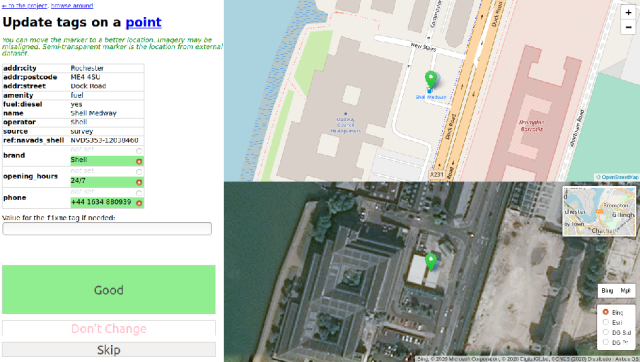Click the source value survey
Viewport: 640px width, 362px height.
[x=82, y=131]
